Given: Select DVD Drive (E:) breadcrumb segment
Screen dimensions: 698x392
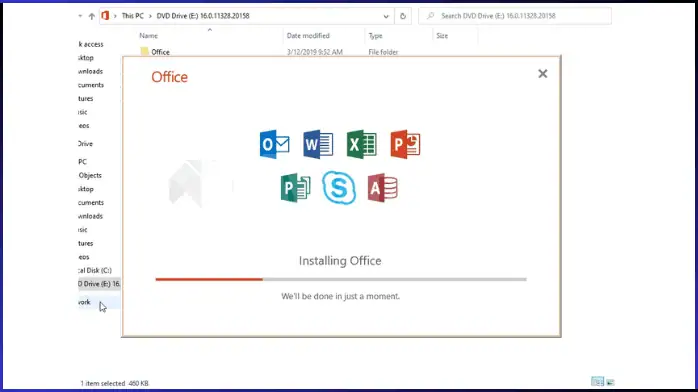Looking at the screenshot, I should [x=203, y=16].
